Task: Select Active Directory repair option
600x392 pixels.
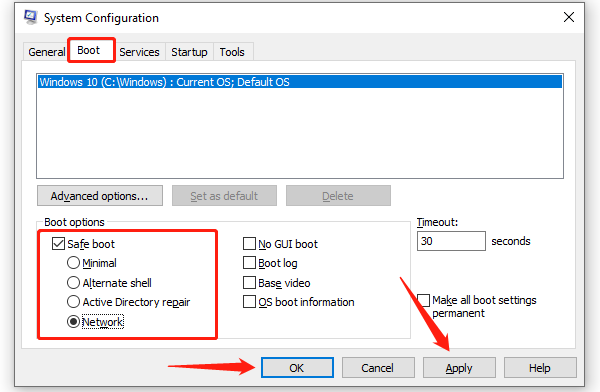Action: pos(73,302)
